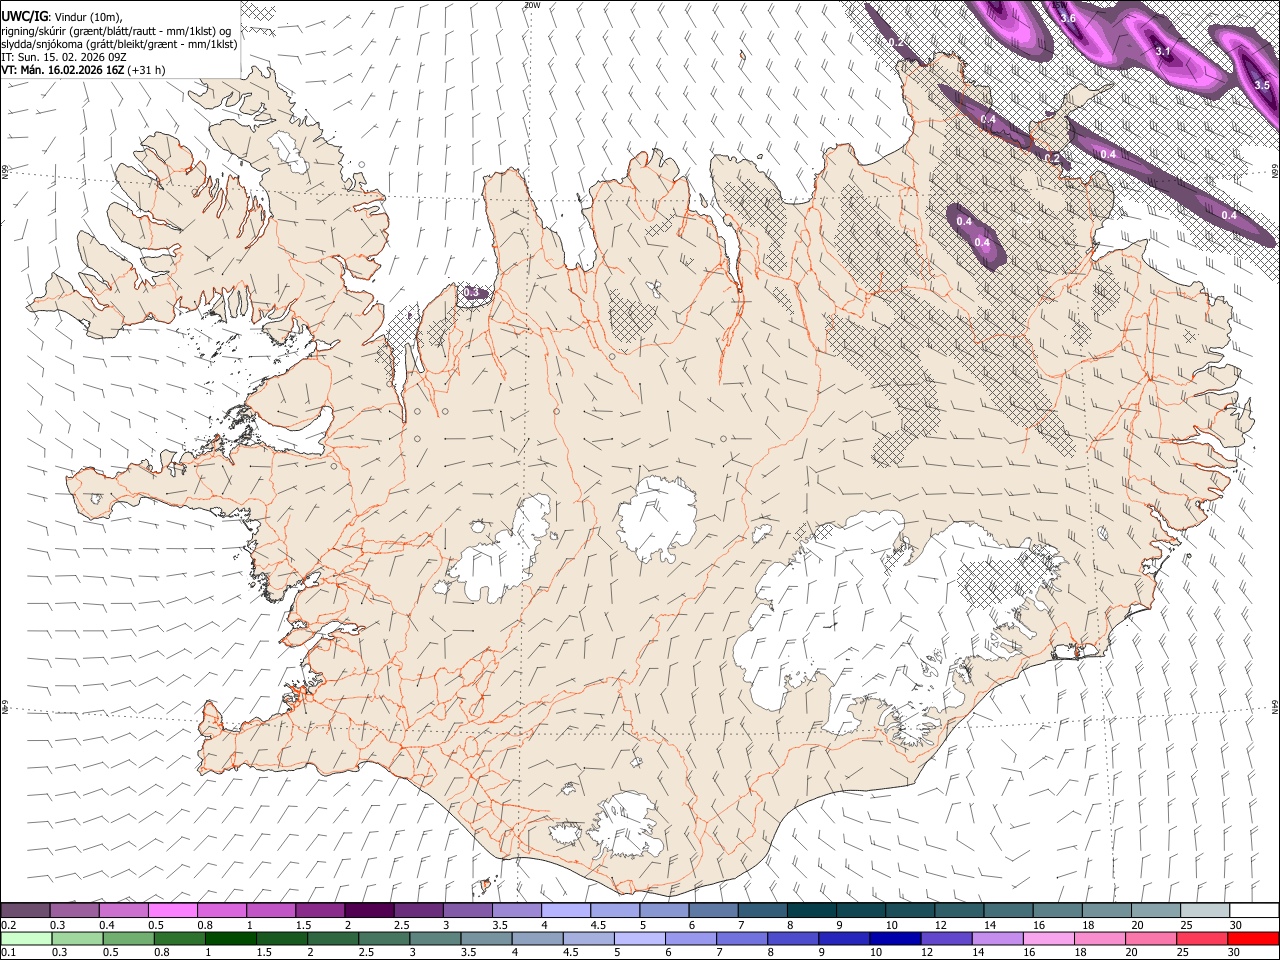Click the '4.5' label on the upper legend scale
This screenshot has height=960, width=1280.
tap(598, 925)
